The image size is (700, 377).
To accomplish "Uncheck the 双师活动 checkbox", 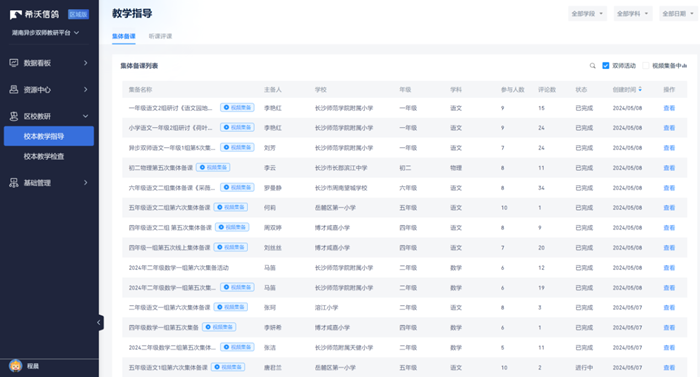I will [606, 66].
